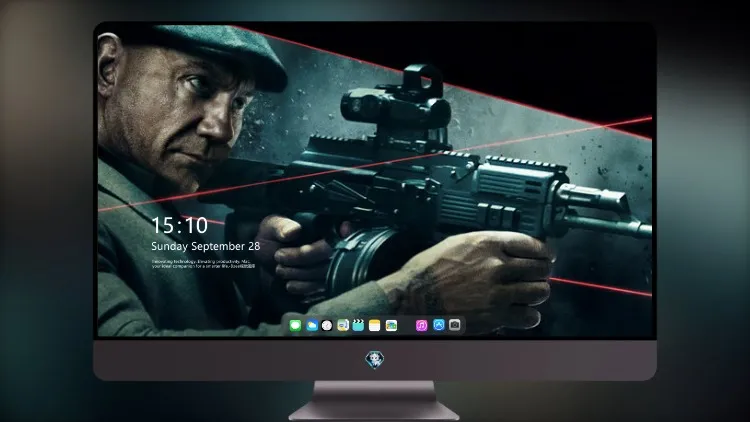Open the Weather app in dock

click(311, 325)
